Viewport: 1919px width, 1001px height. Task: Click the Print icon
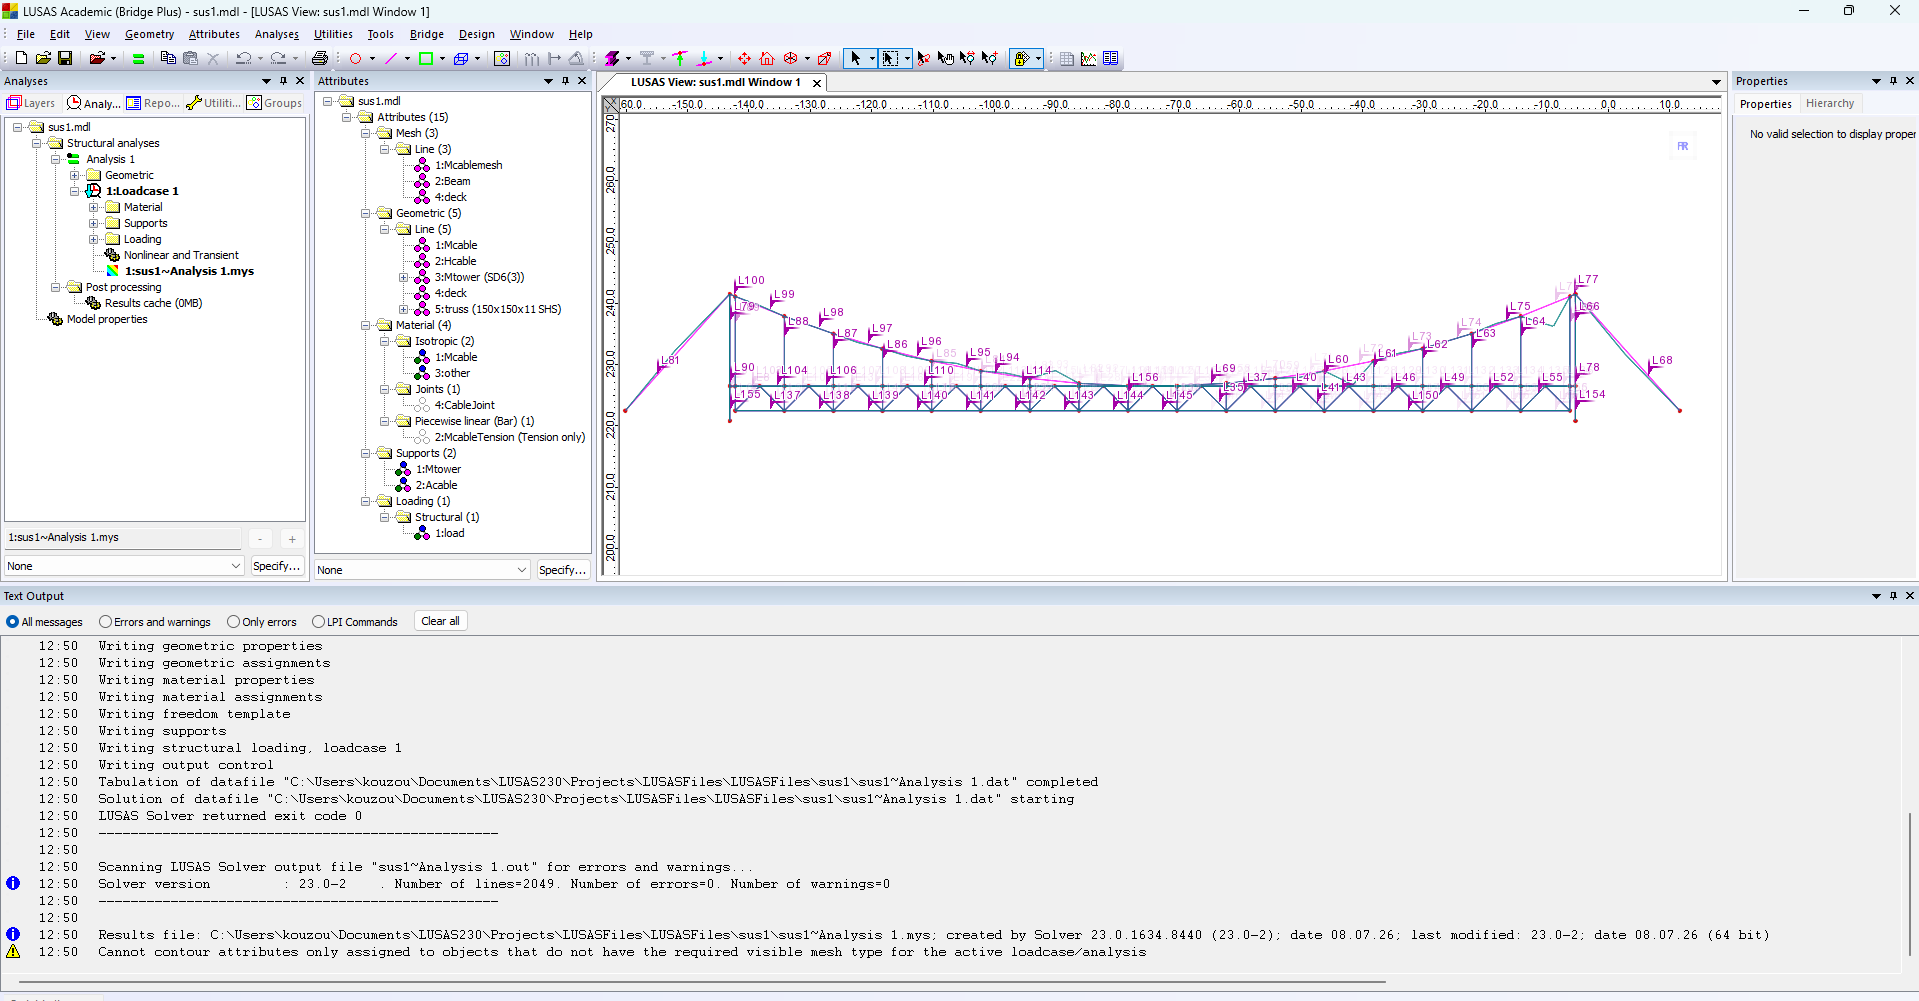(320, 59)
